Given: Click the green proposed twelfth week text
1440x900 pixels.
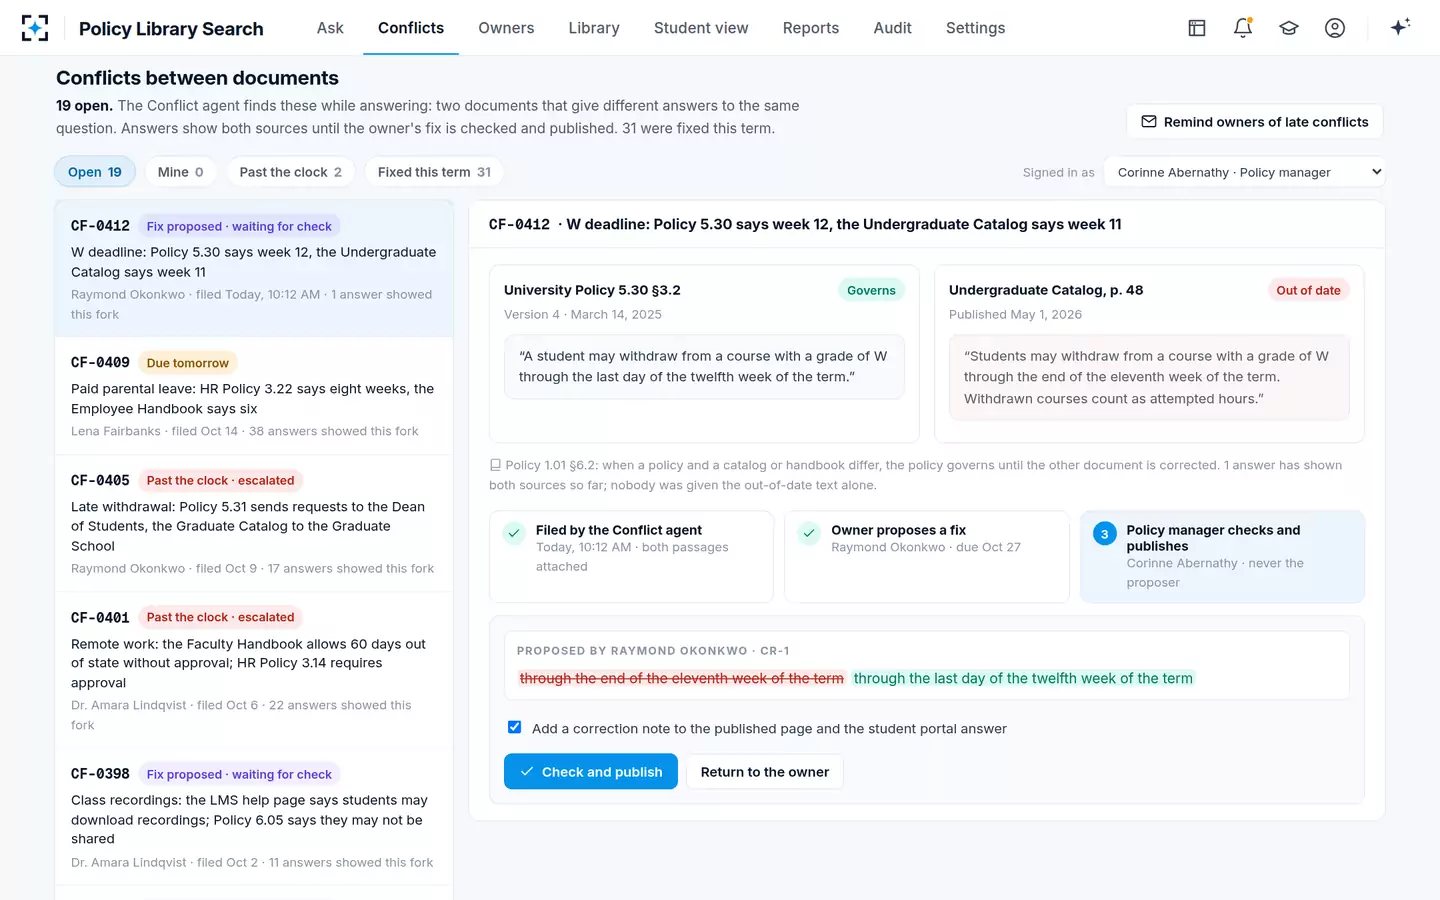Looking at the screenshot, I should [1023, 678].
